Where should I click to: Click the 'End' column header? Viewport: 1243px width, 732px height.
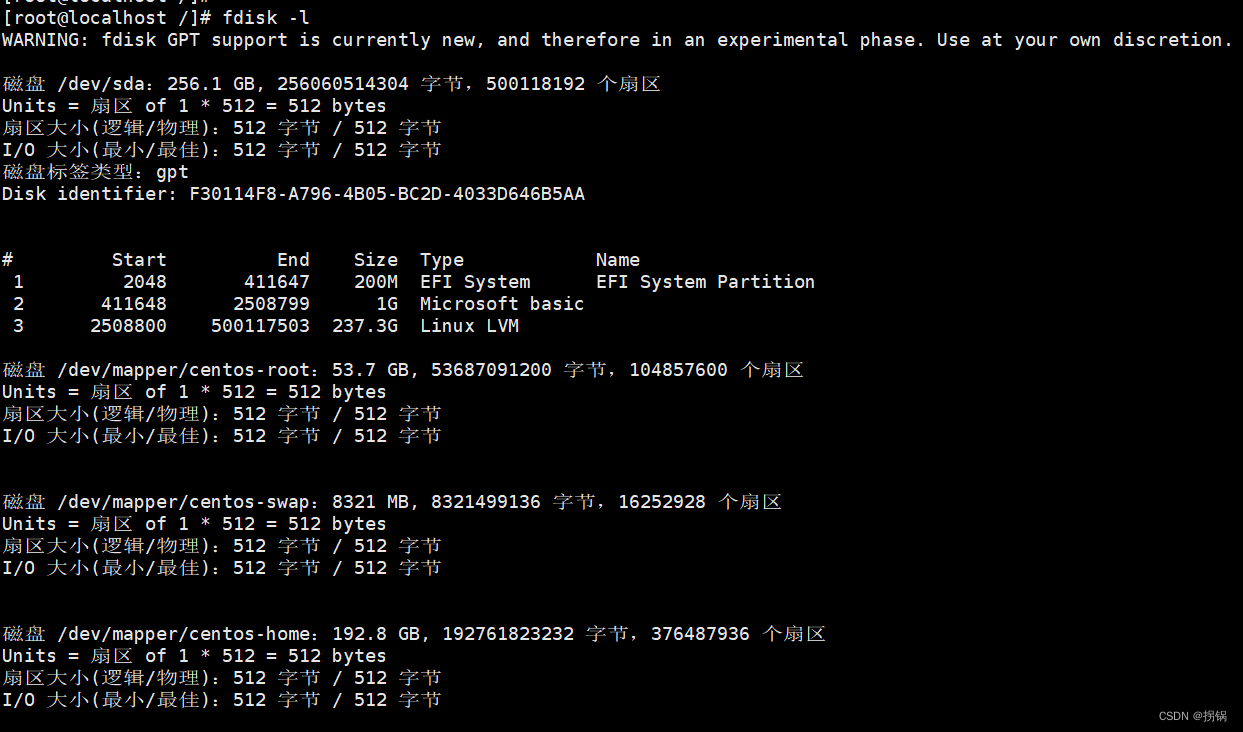pos(293,260)
